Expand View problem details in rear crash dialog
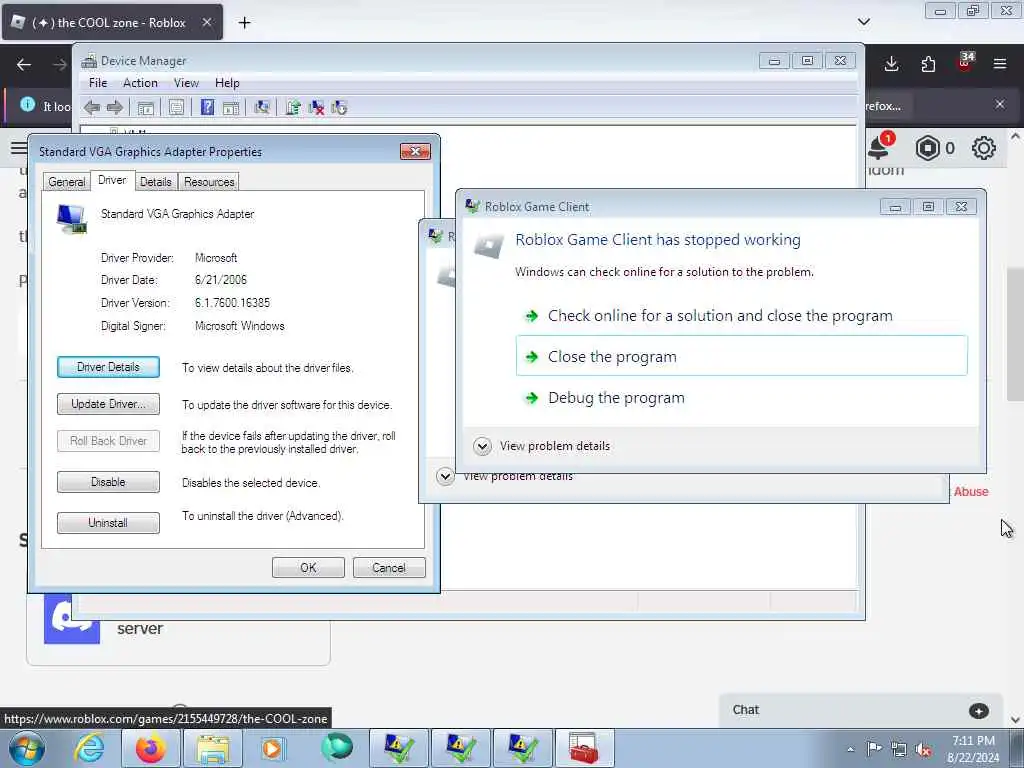Screen dimensions: 1024x768 click(445, 477)
